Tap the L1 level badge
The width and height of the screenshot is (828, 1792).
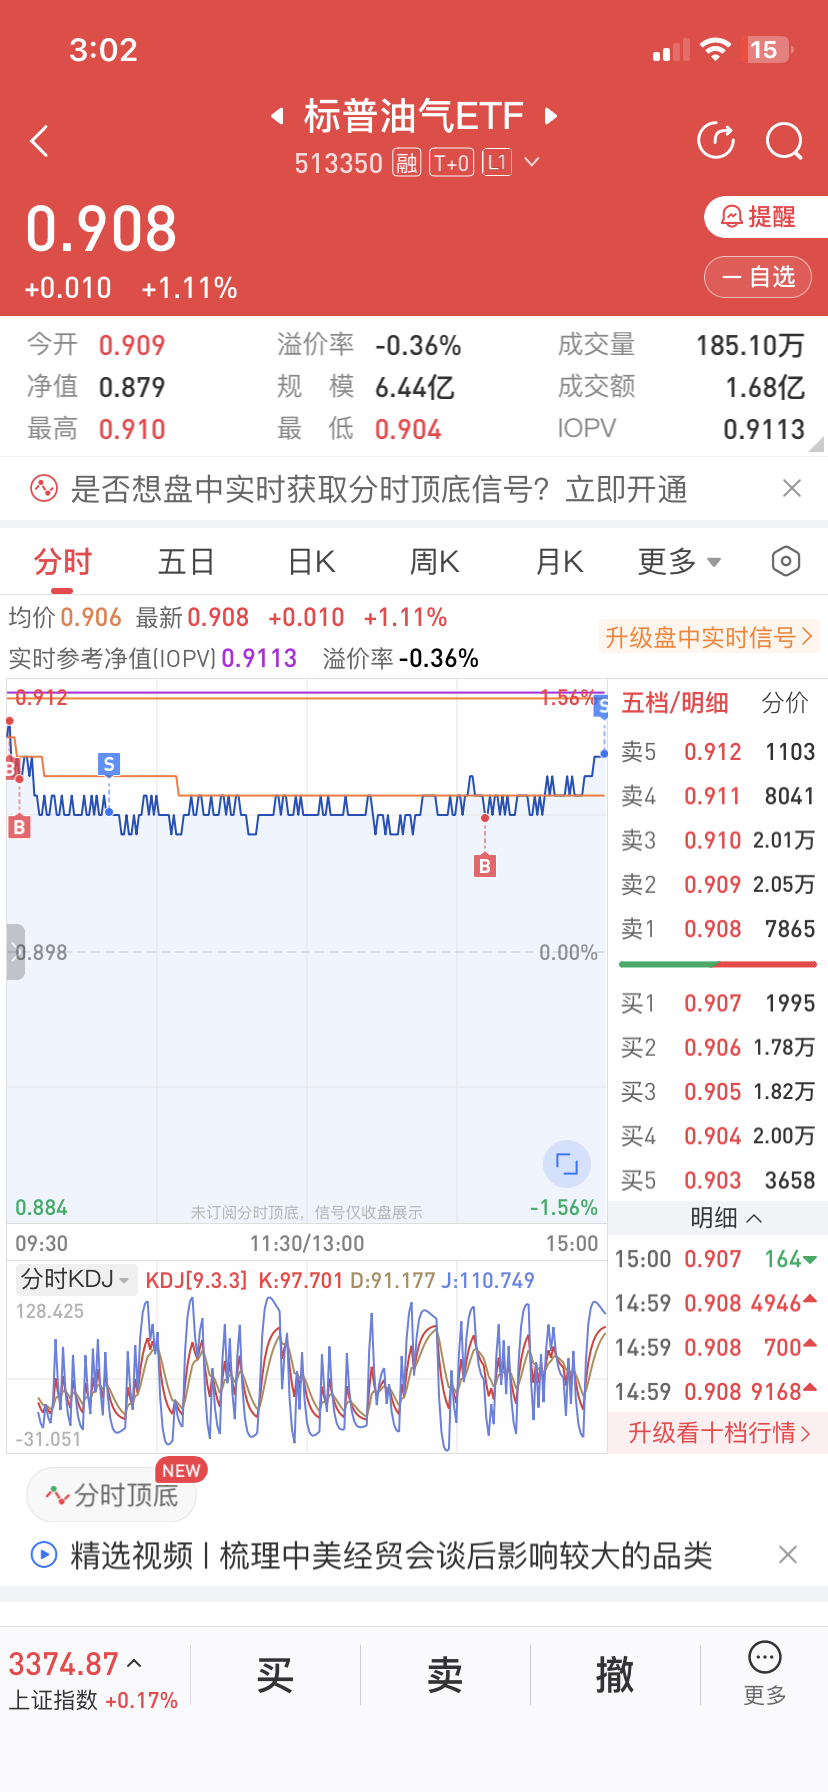click(x=497, y=163)
